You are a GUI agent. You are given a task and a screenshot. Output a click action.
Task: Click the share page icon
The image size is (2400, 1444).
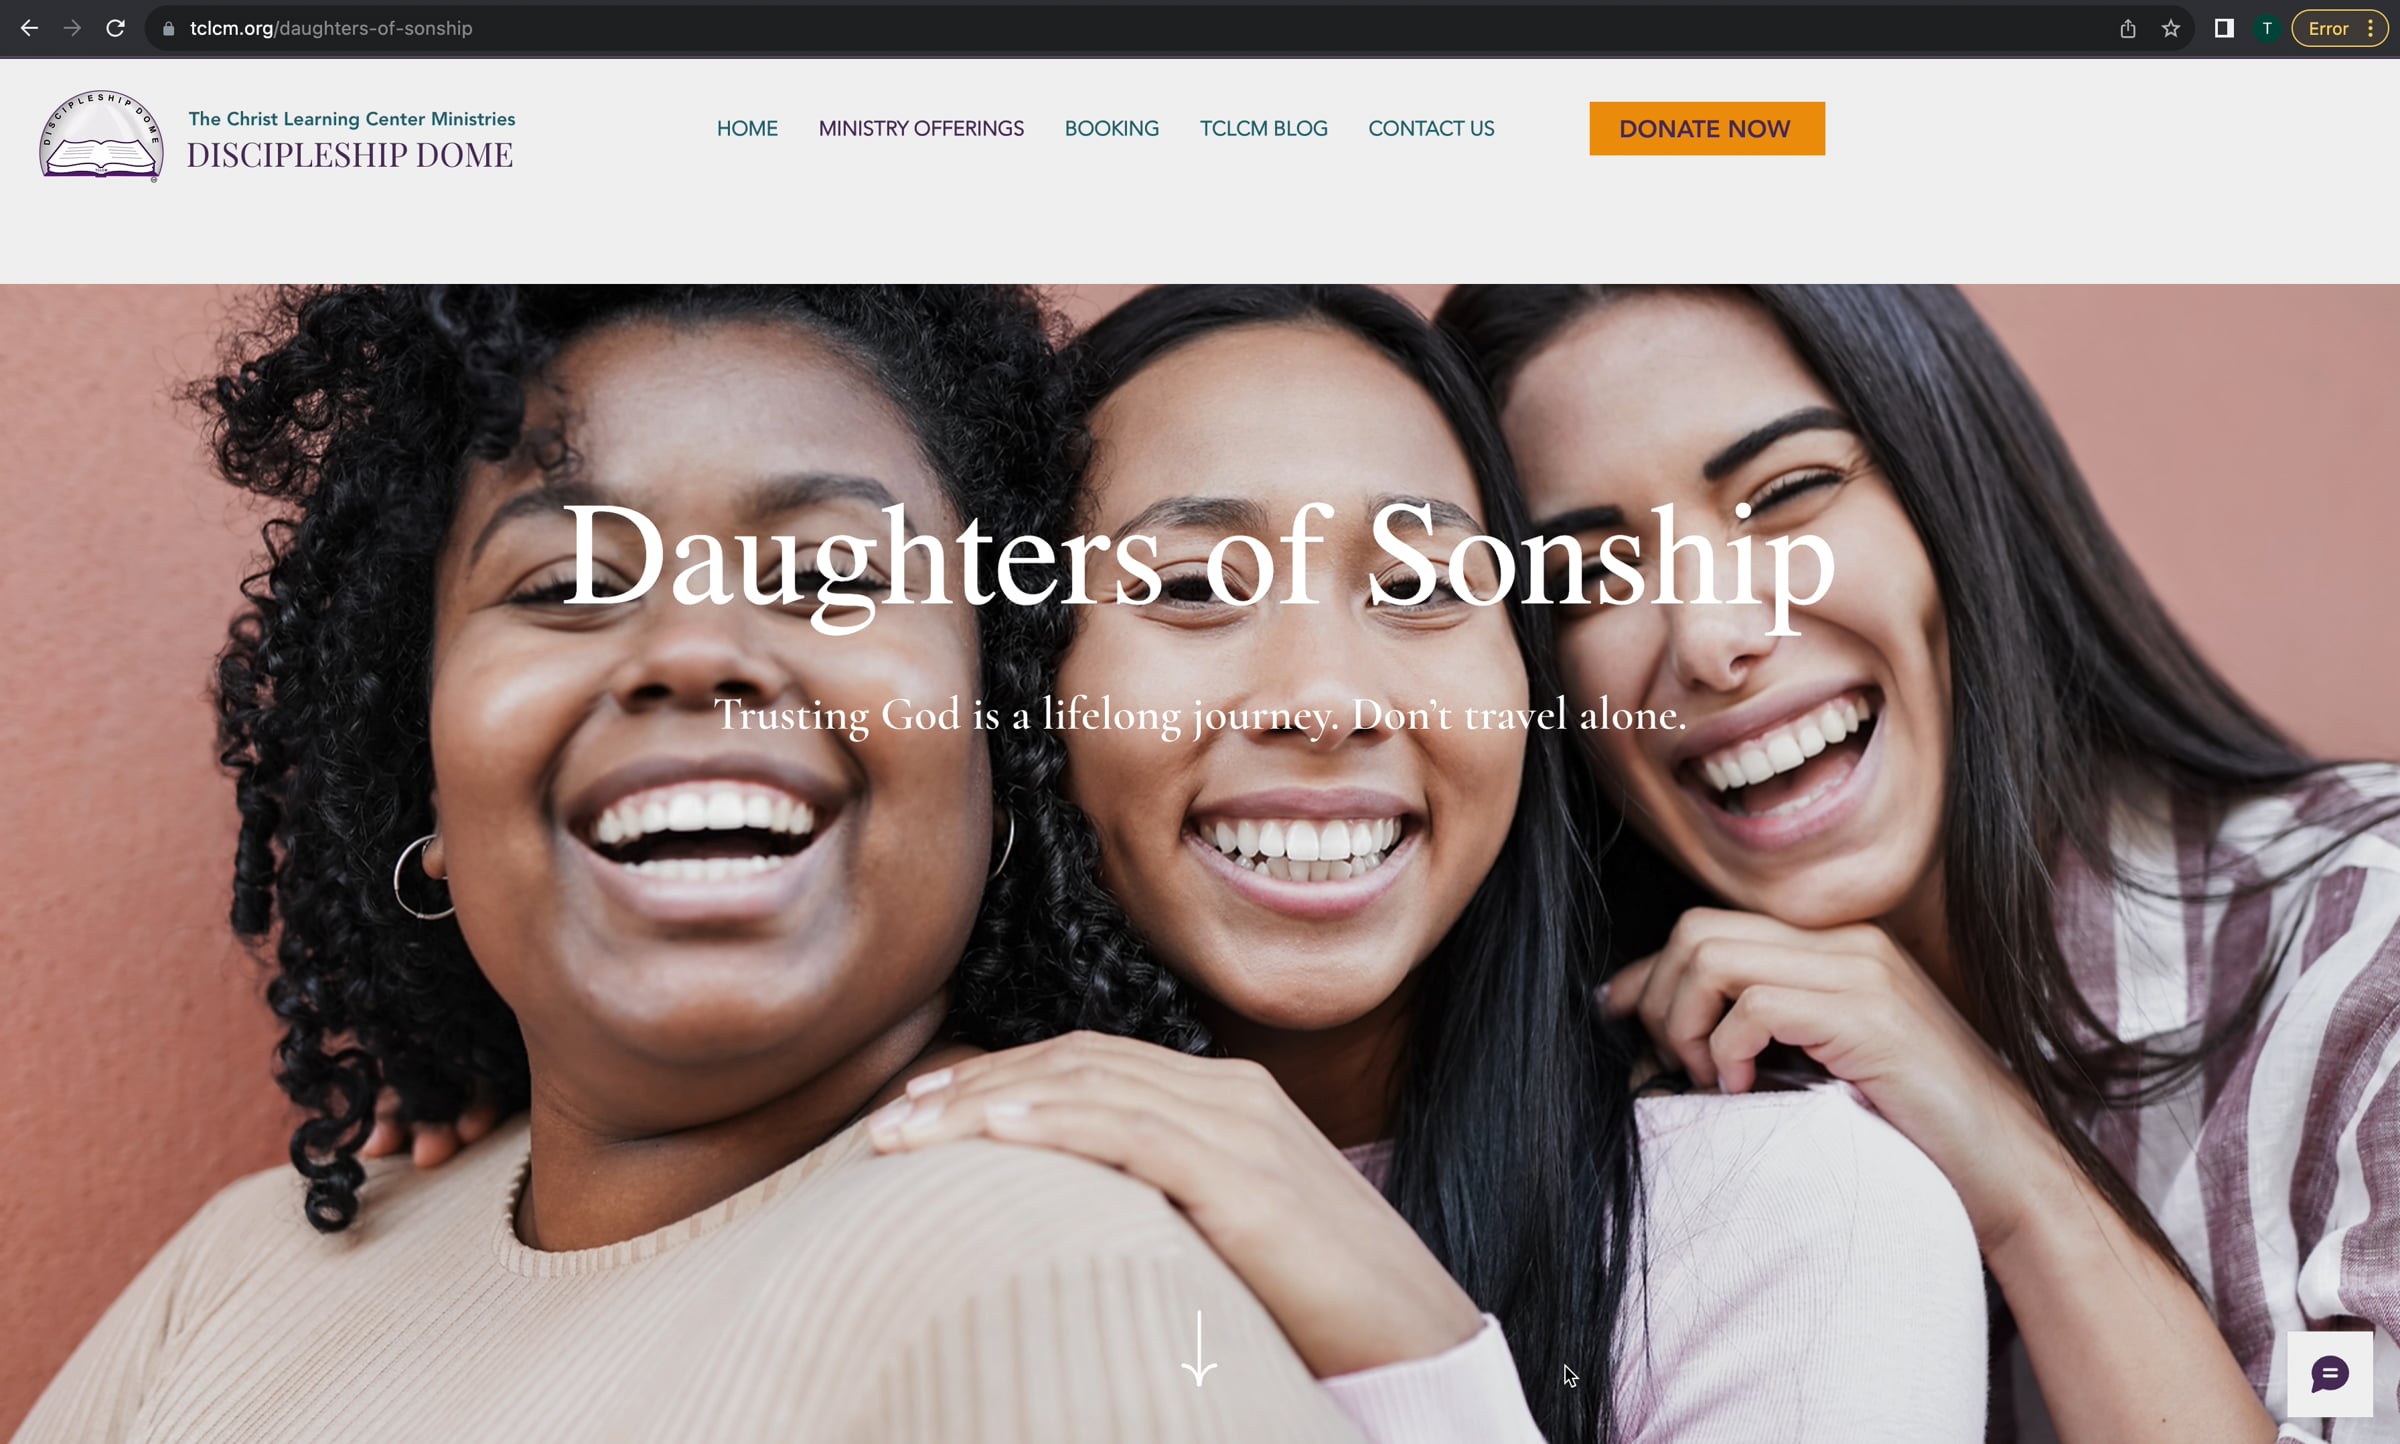pyautogui.click(x=2128, y=29)
